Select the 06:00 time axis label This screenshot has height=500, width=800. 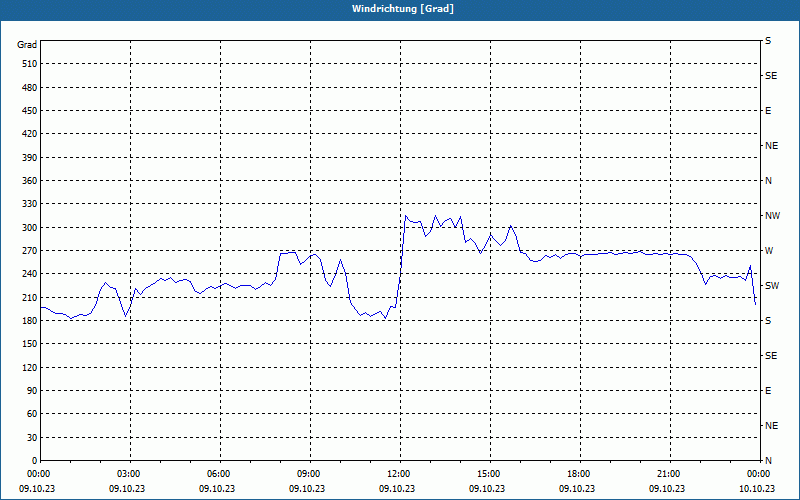[x=219, y=474]
